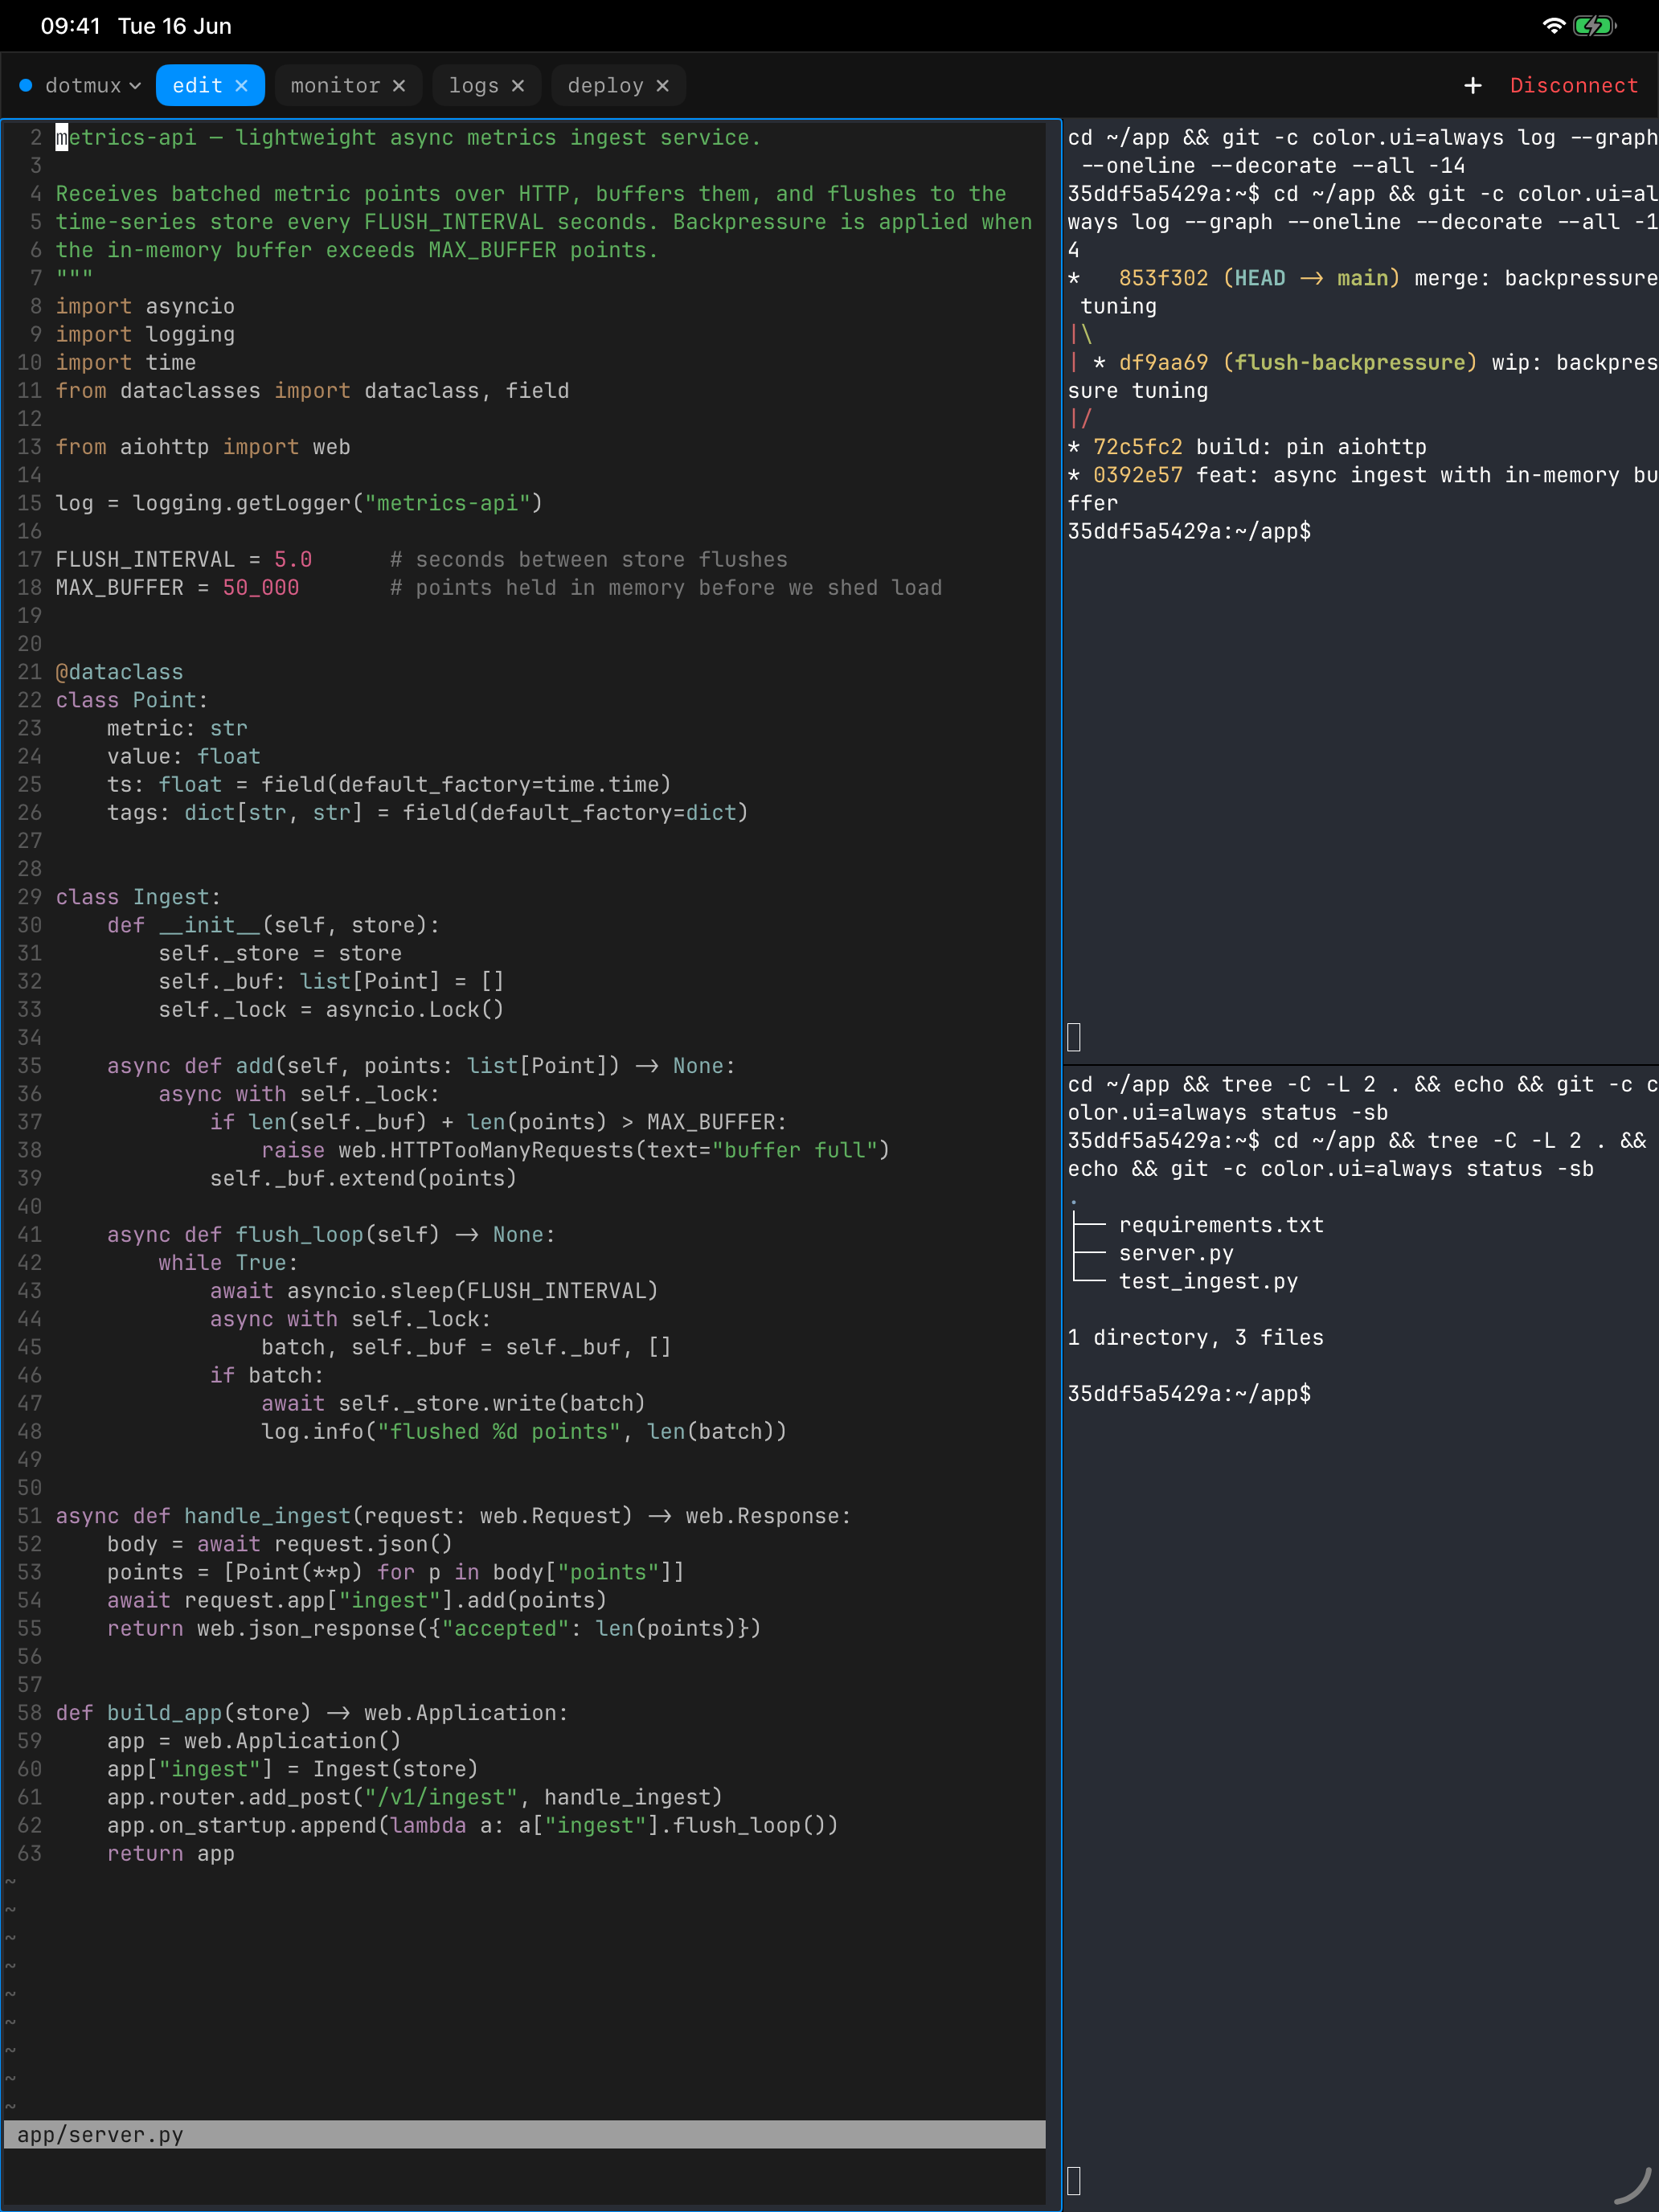
Task: Check the Wi-Fi status icon
Action: 1553,26
